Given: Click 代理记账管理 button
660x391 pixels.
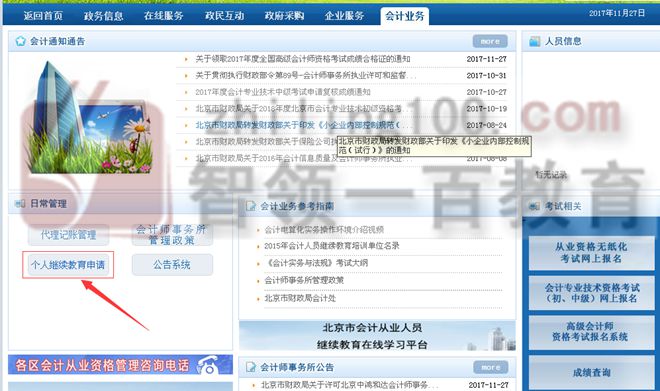Looking at the screenshot, I should [x=69, y=235].
